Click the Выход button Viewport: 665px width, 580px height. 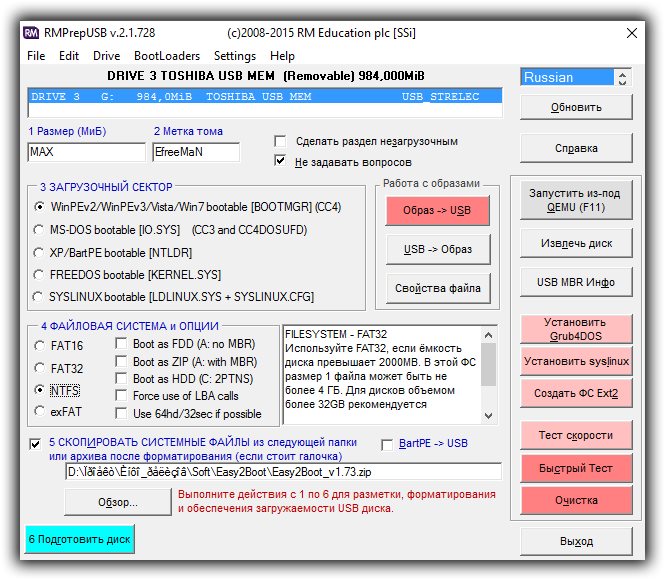(576, 541)
